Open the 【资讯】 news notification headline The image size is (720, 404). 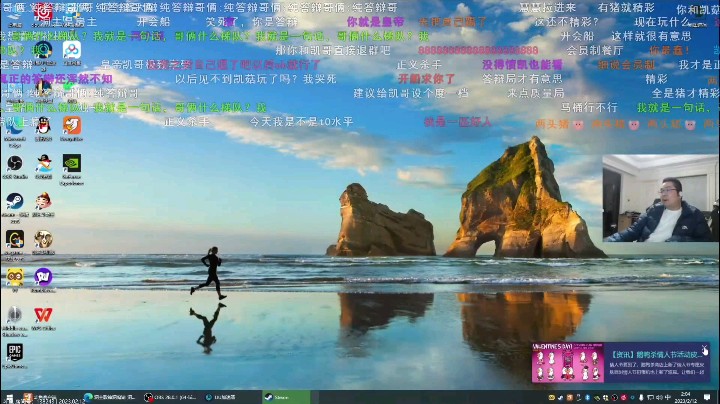click(656, 354)
